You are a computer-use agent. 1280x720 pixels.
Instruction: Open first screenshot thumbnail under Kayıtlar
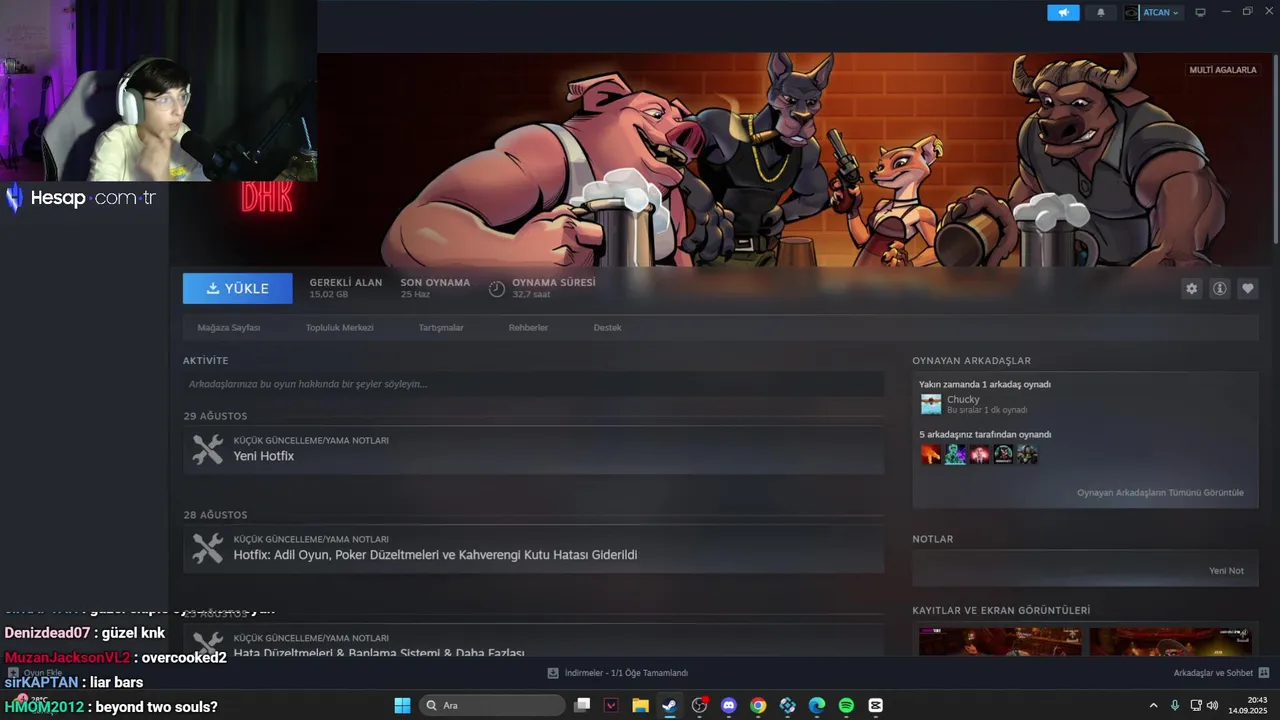pyautogui.click(x=1000, y=641)
